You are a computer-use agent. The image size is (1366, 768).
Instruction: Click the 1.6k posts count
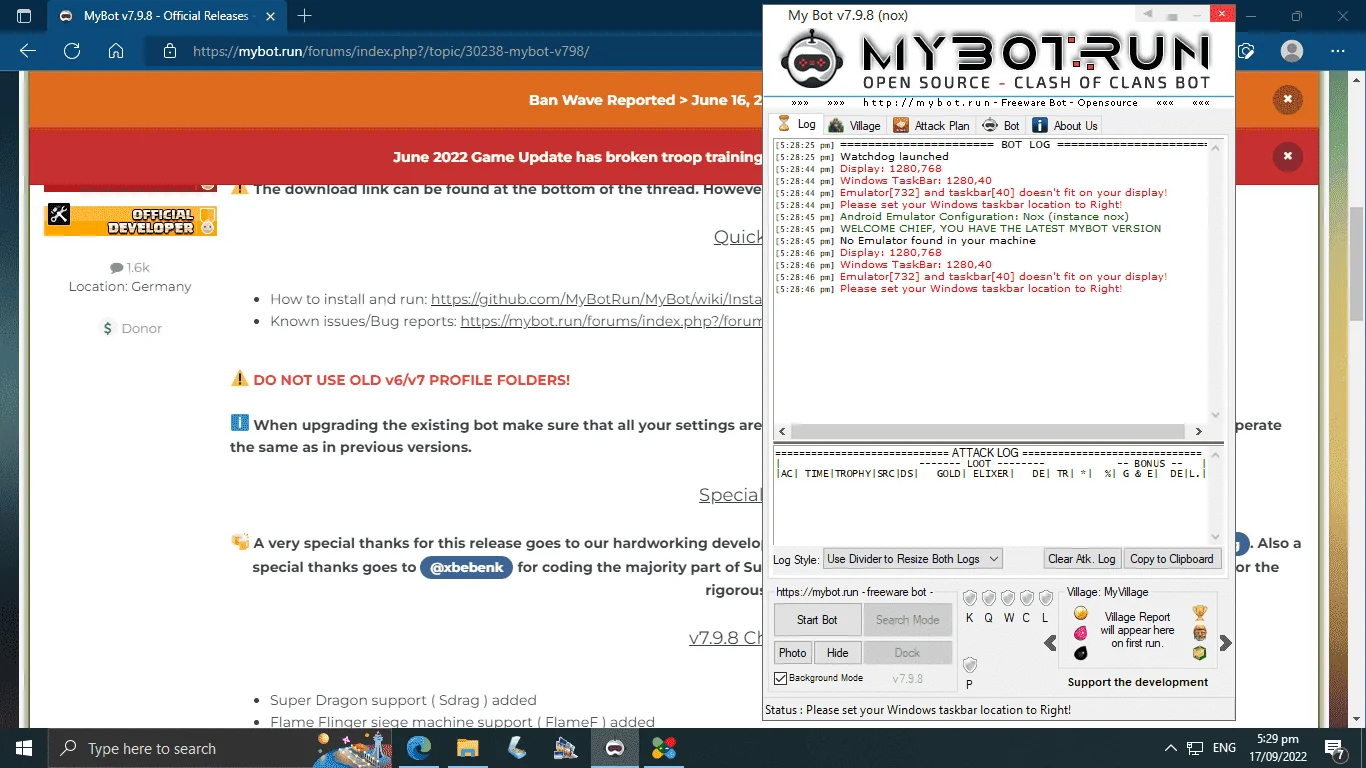point(130,267)
